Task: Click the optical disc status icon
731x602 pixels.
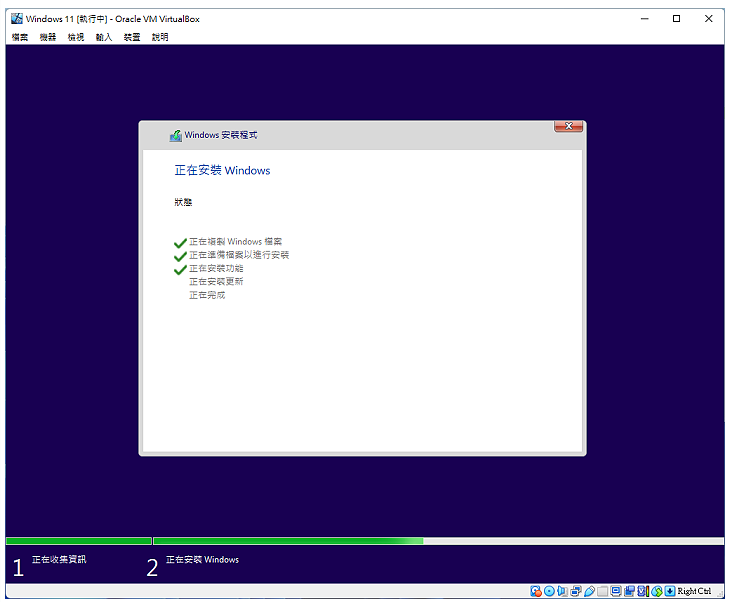Action: [549, 591]
